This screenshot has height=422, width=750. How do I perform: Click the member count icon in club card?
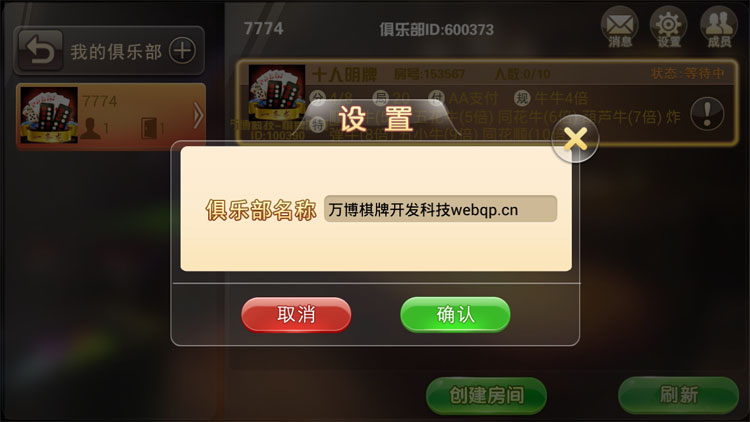[90, 128]
